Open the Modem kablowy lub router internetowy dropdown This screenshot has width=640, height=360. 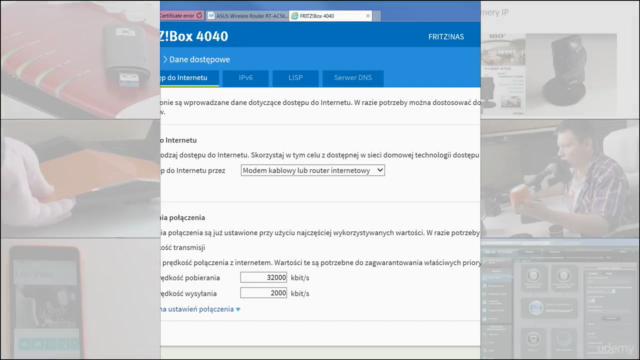(x=313, y=170)
